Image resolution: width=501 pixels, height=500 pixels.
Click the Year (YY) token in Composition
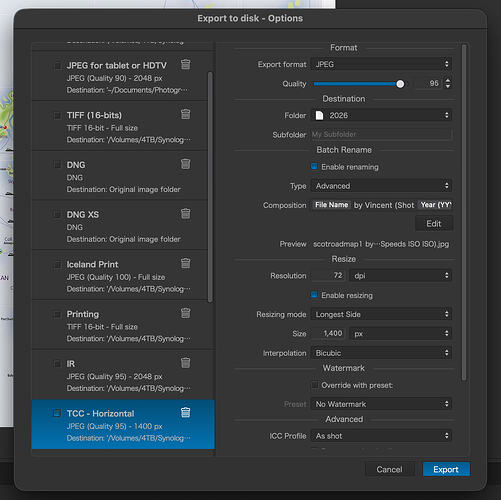(435, 205)
